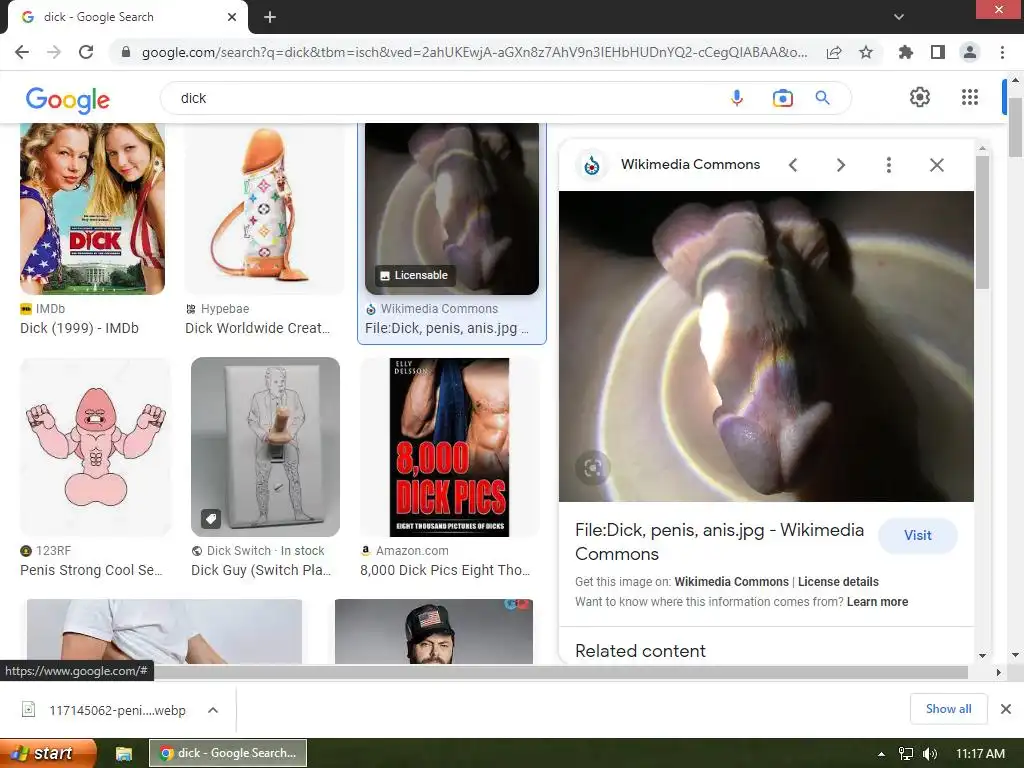This screenshot has height=768, width=1024.
Task: Open the Extensions puzzle icon
Action: [906, 52]
